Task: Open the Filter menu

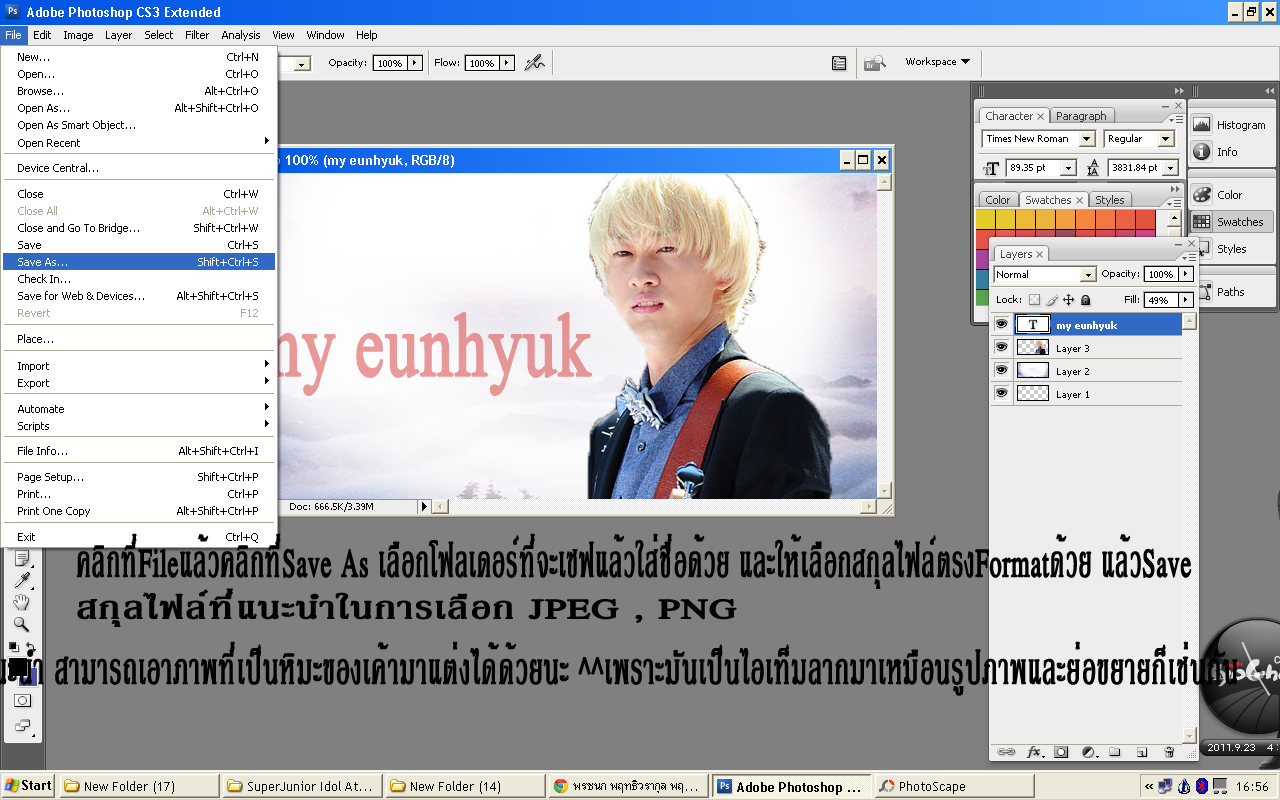Action: (197, 35)
